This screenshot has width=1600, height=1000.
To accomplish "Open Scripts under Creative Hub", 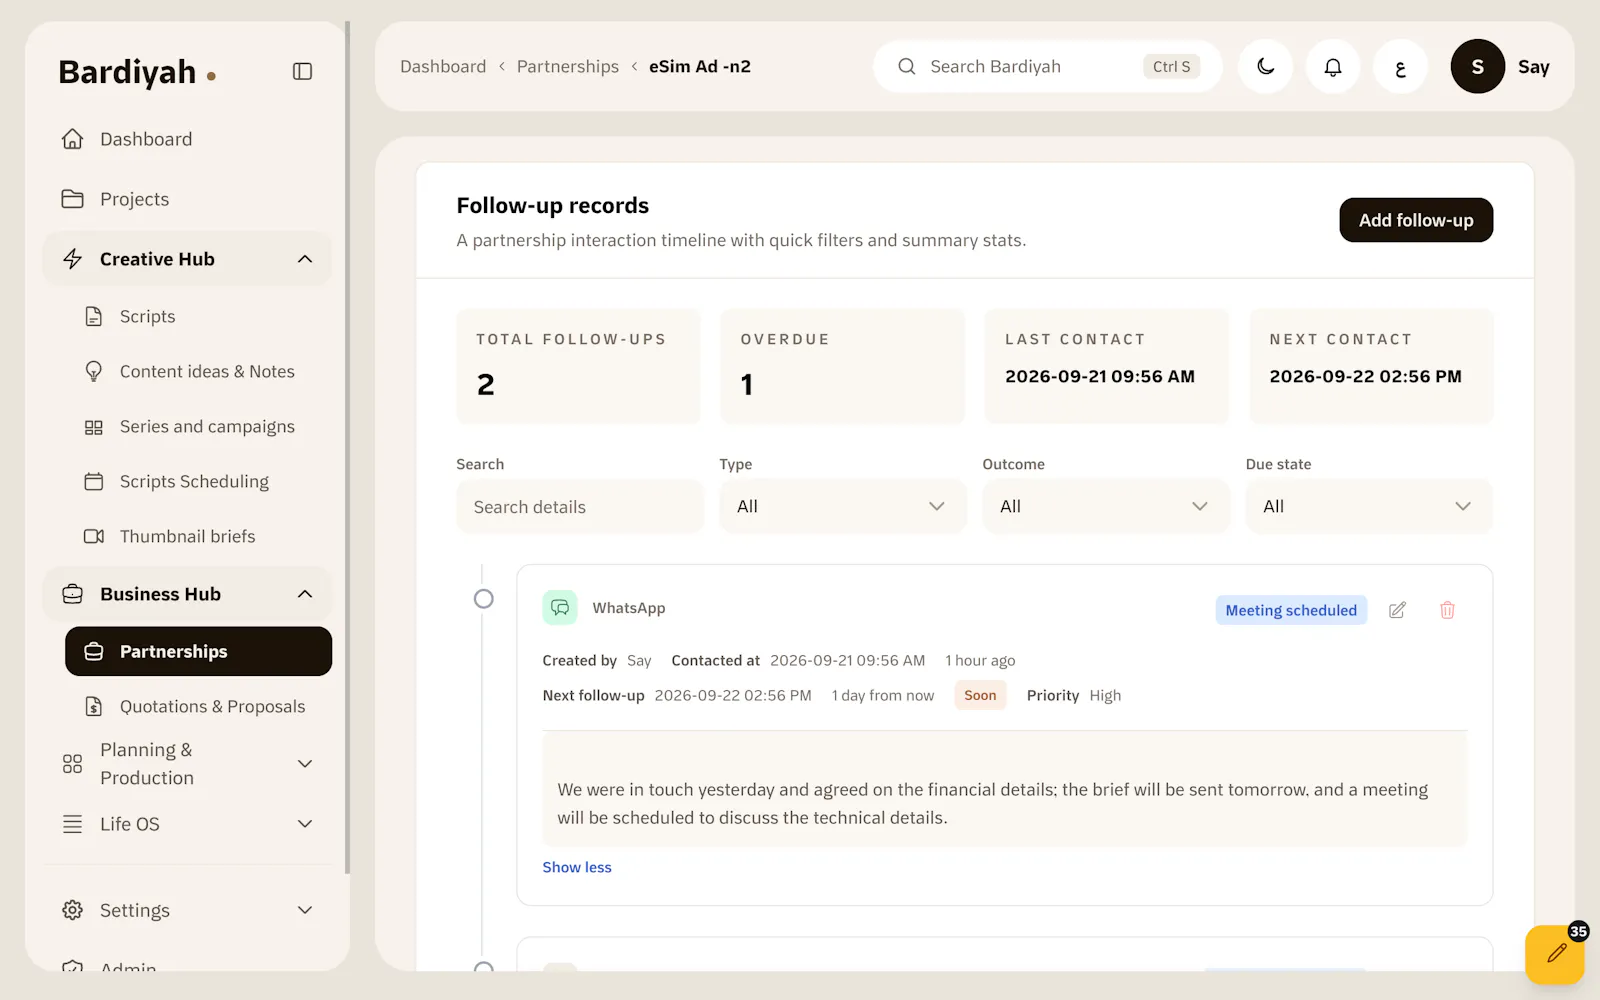I will click(198, 316).
